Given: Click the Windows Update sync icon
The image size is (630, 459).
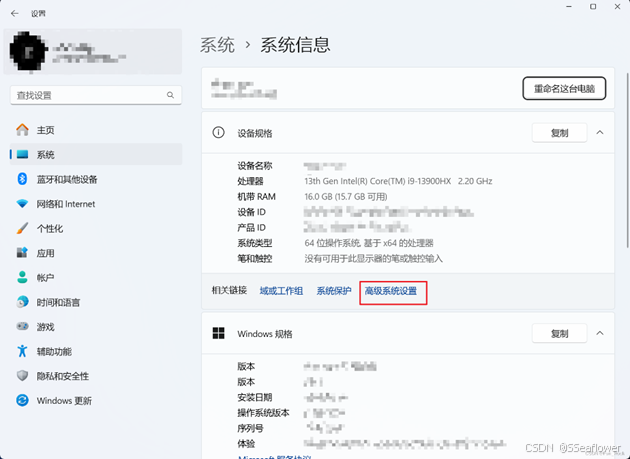Looking at the screenshot, I should pyautogui.click(x=22, y=400).
